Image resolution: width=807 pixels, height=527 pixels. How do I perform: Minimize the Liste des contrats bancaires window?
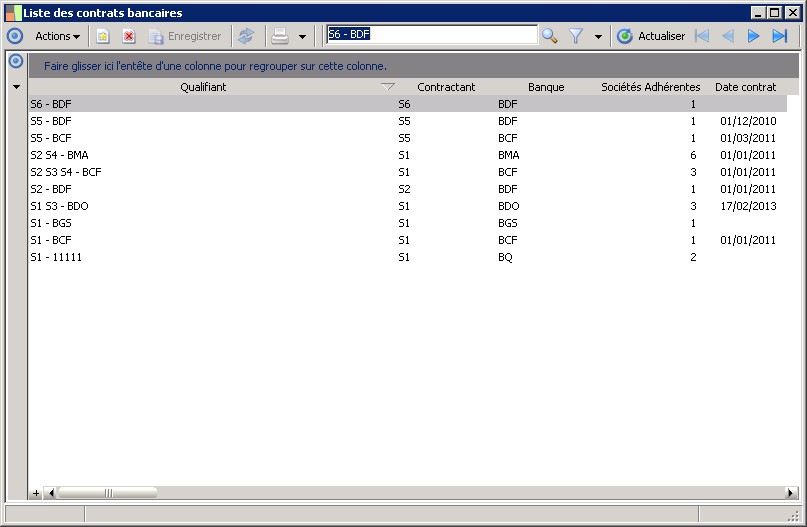pos(758,13)
